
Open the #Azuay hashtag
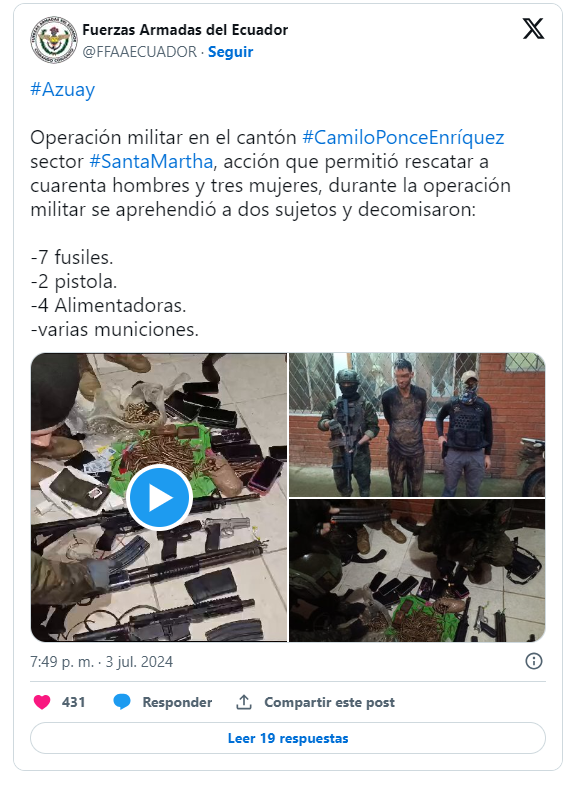coord(63,90)
